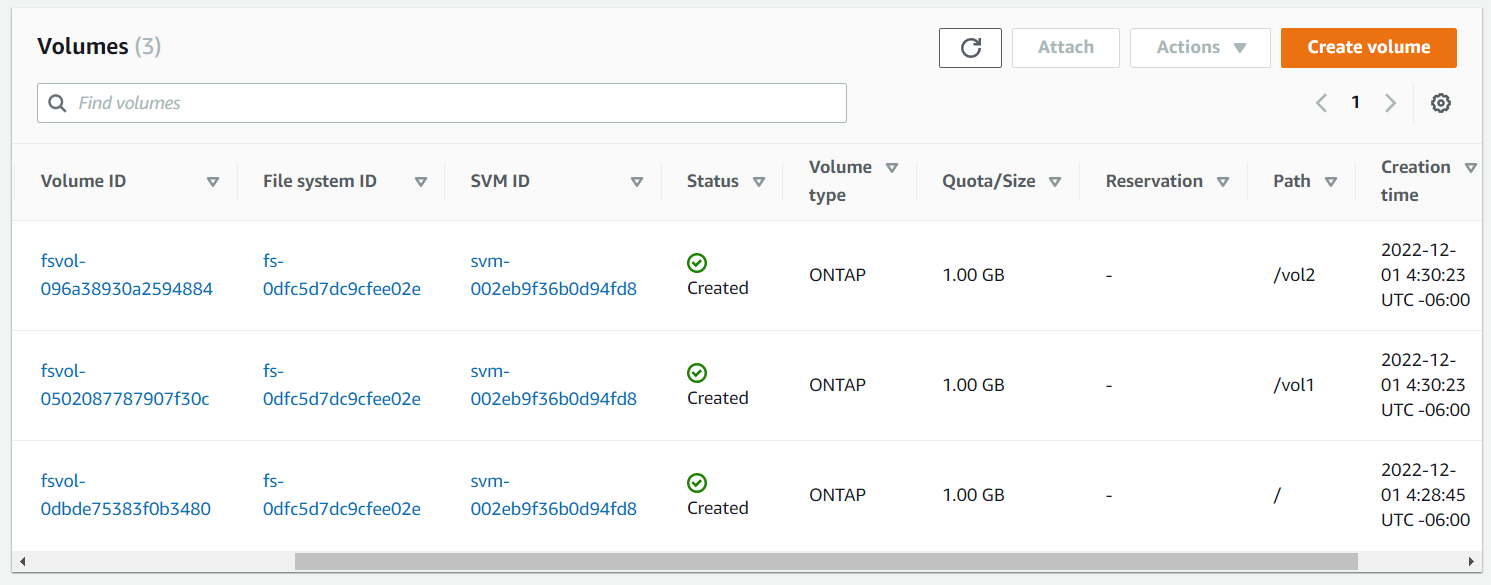Screen dimensions: 1491x585
Task: Go to previous page arrow
Action: click(x=1322, y=103)
